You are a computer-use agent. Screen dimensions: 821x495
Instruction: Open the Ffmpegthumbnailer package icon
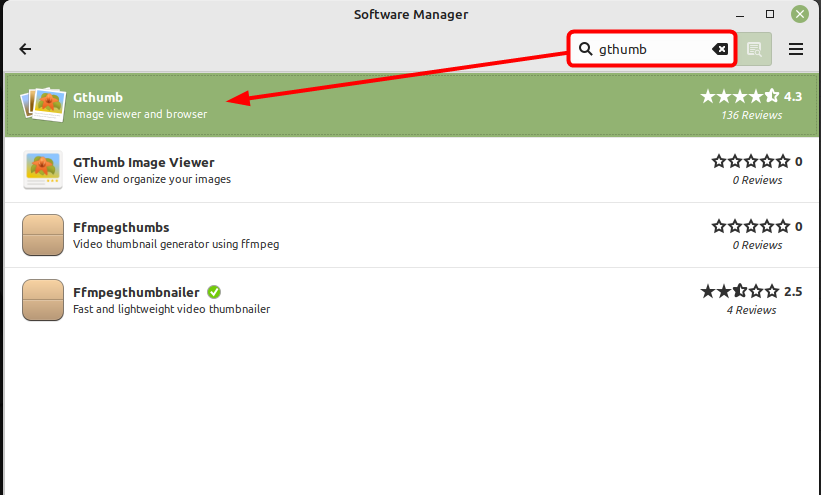(43, 300)
